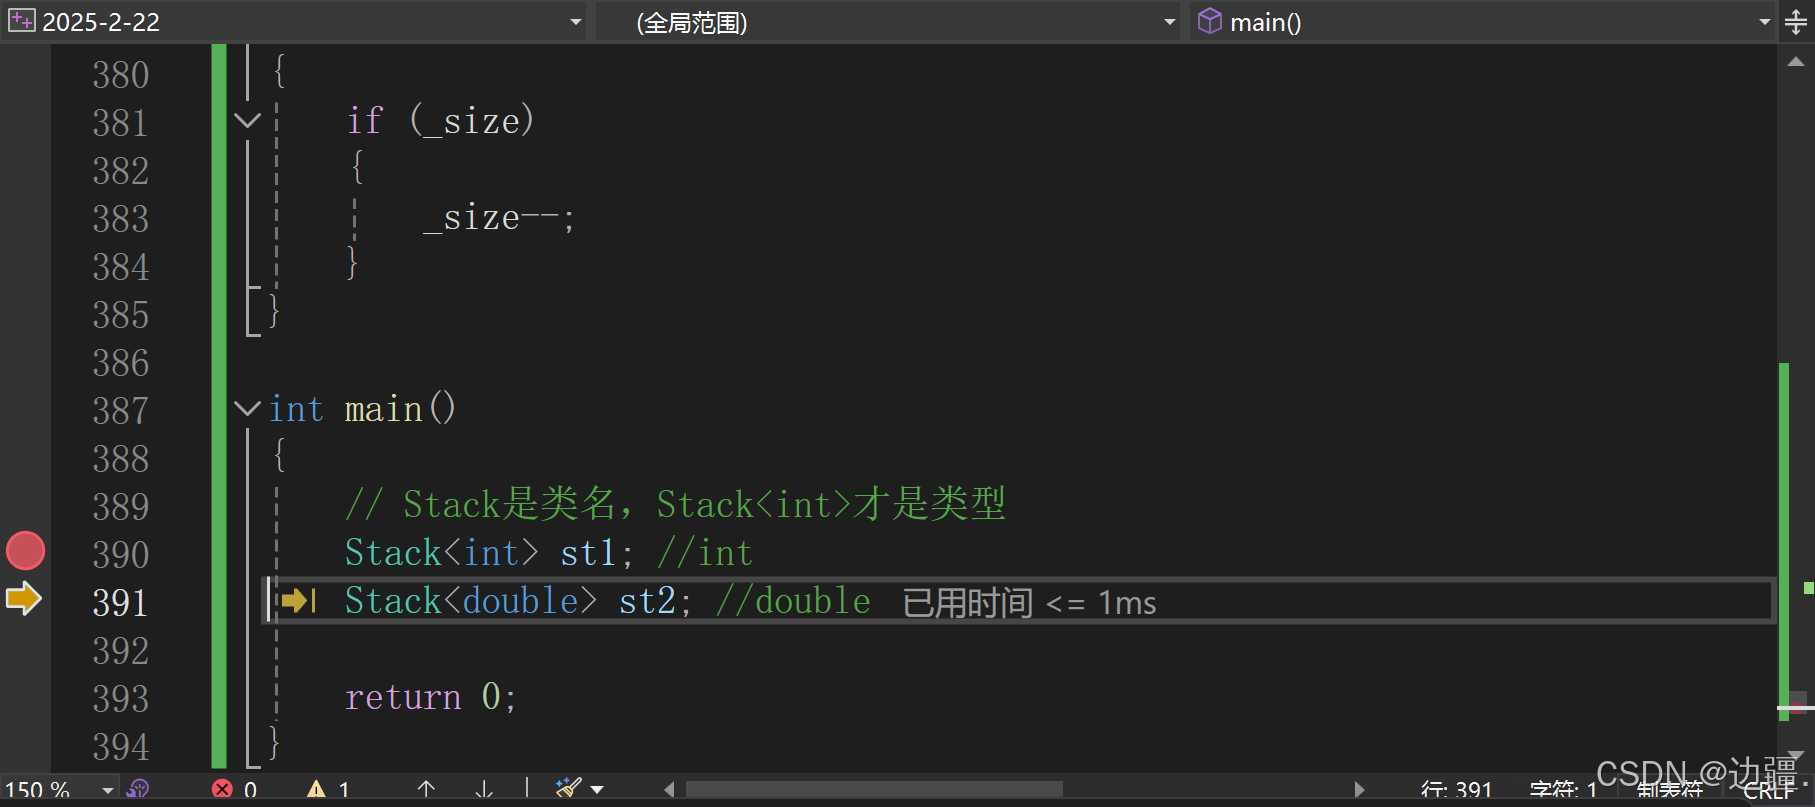Click the yellow warning count icon
Image resolution: width=1815 pixels, height=807 pixels.
coord(316,790)
